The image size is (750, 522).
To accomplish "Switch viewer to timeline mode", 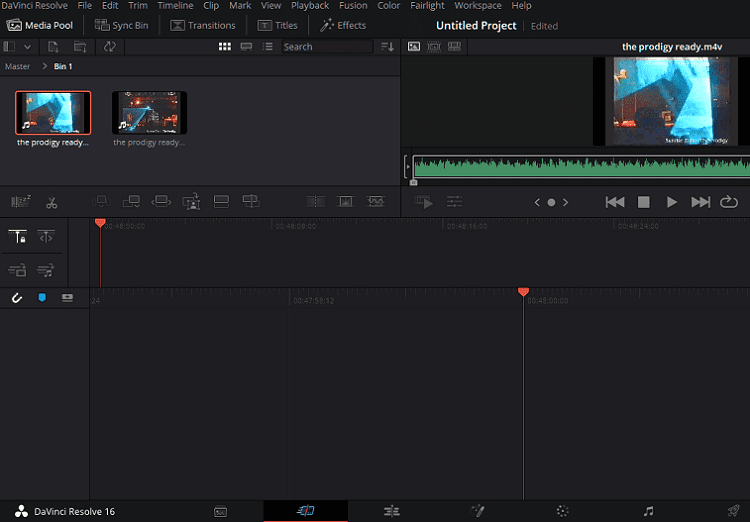I will click(454, 46).
